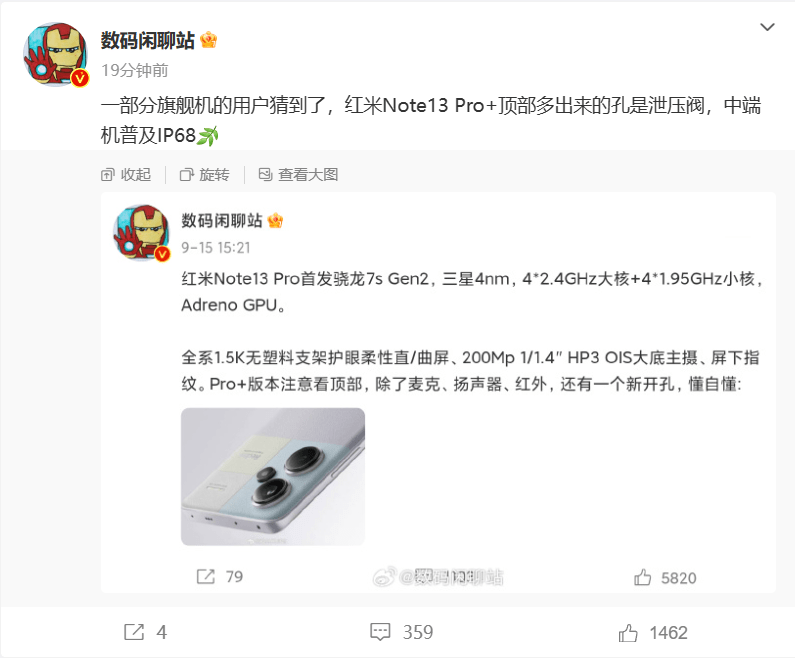
Task: Open the 数码闲聊站 profile from the main post's username
Action: pos(148,40)
